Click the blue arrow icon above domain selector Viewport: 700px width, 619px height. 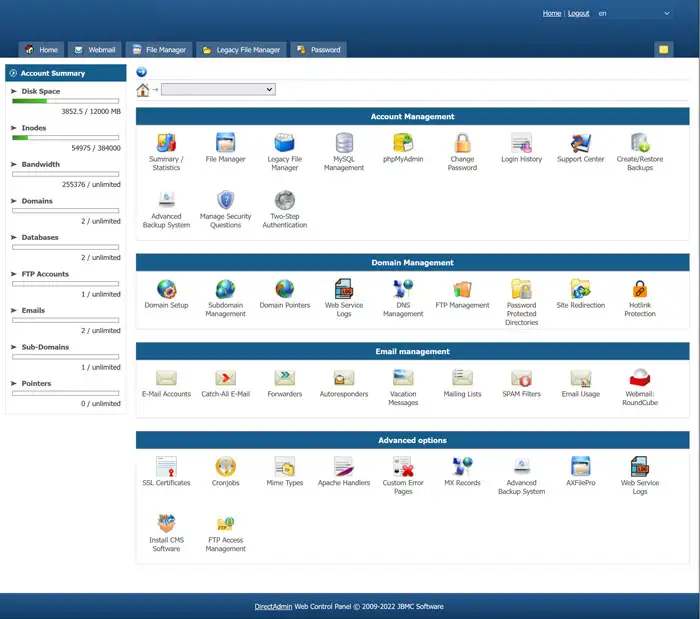pos(142,72)
